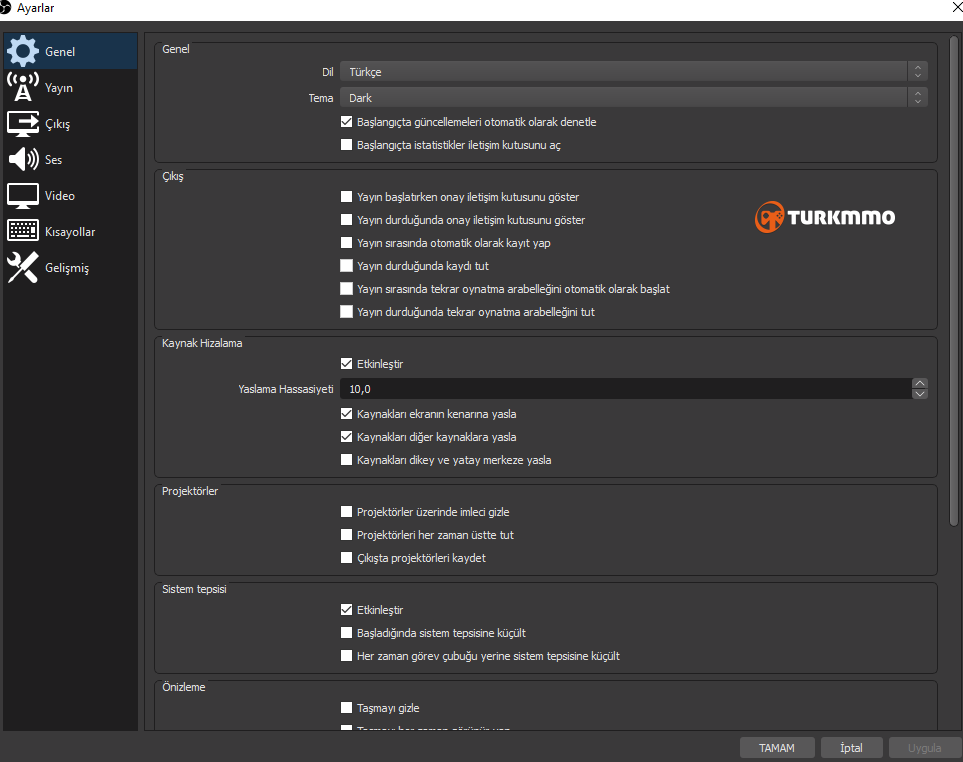Click the OBS logo in title bar
The image size is (963, 762).
5,8
